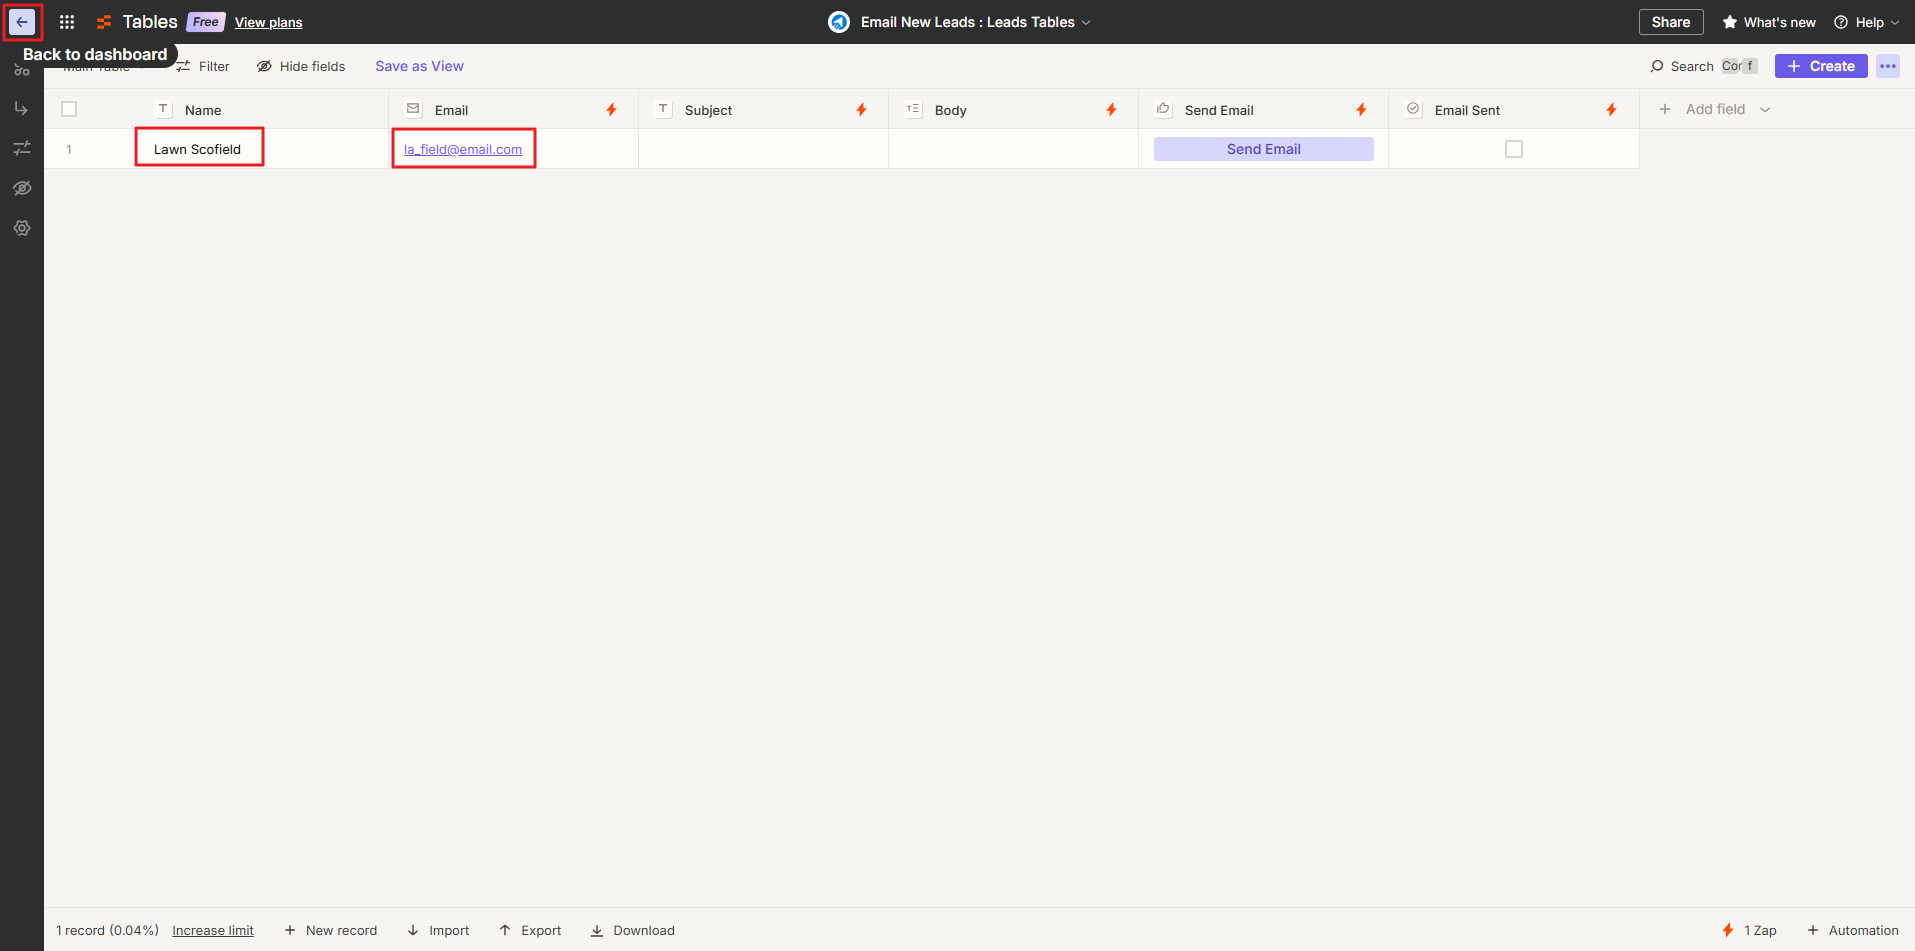Open the Help dropdown menu
This screenshot has height=951, width=1915.
point(1866,22)
